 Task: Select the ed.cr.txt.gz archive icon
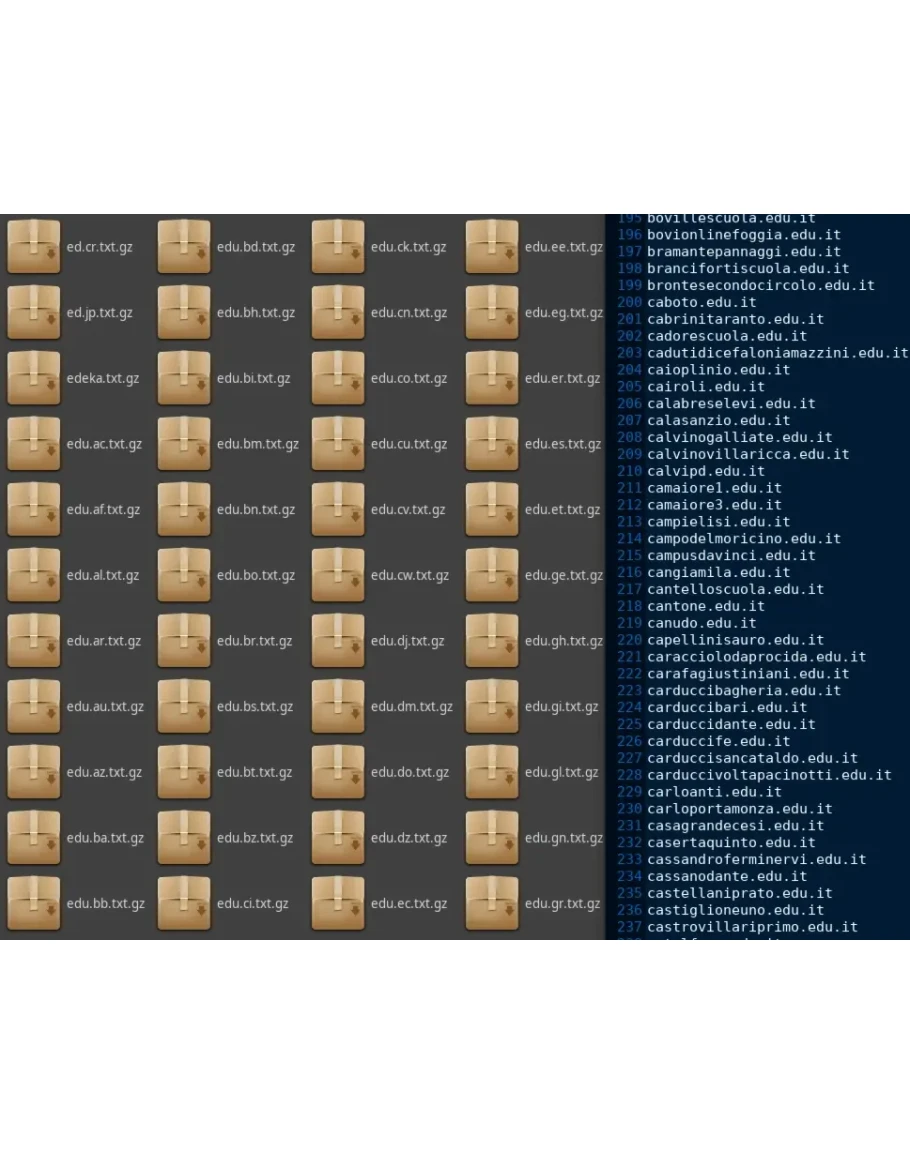(x=34, y=247)
